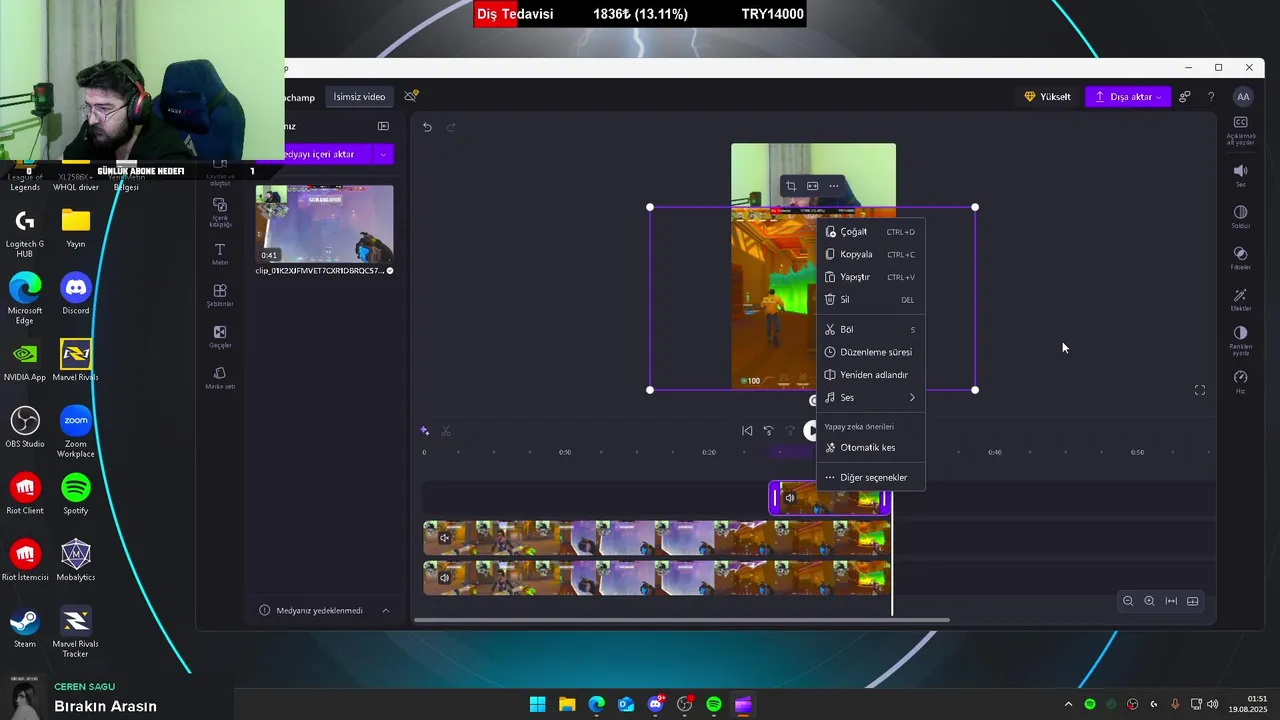Choose Böl to split the clip
The image size is (1280, 720).
coord(870,330)
